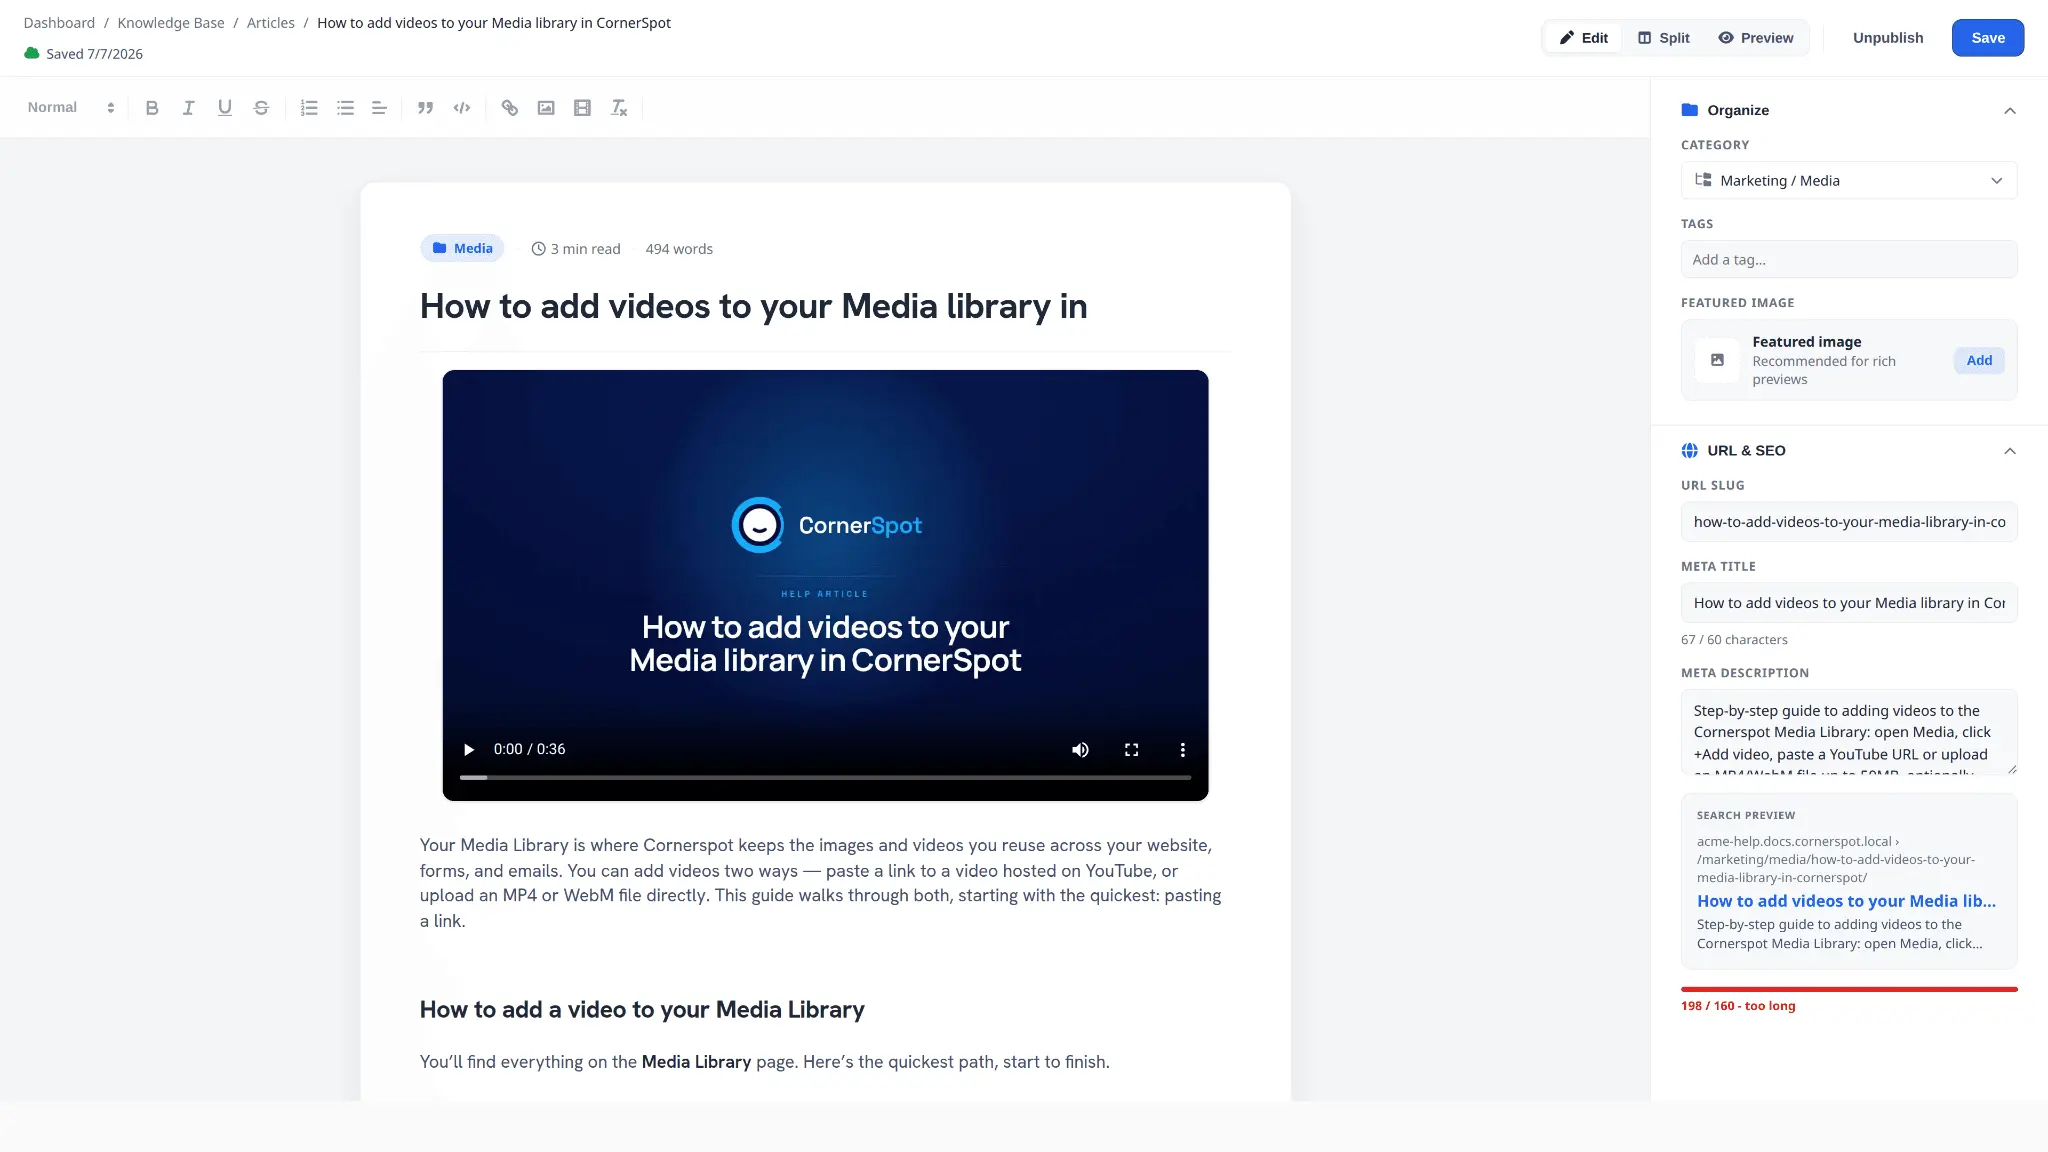The width and height of the screenshot is (2048, 1152).
Task: Edit the Meta description text area
Action: point(1849,732)
